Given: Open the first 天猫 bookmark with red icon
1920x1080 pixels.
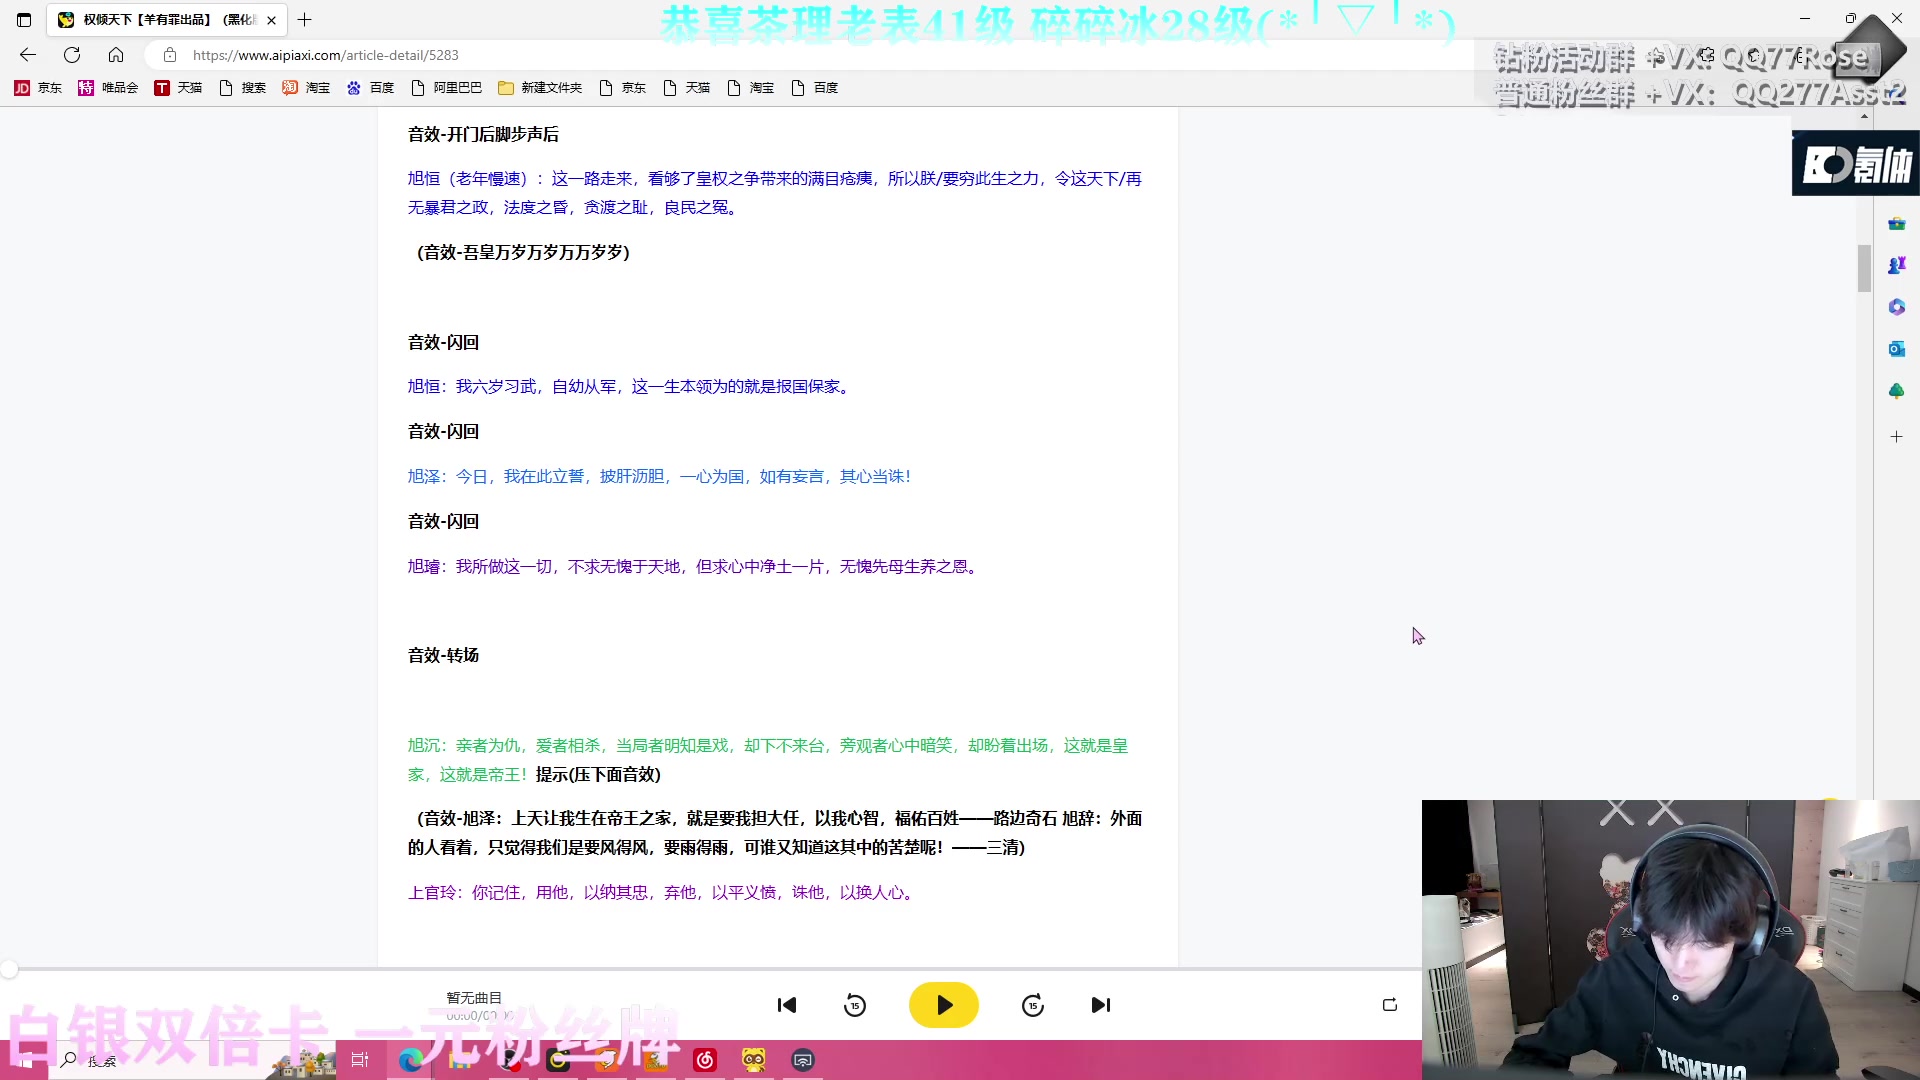Looking at the screenshot, I should 178,88.
